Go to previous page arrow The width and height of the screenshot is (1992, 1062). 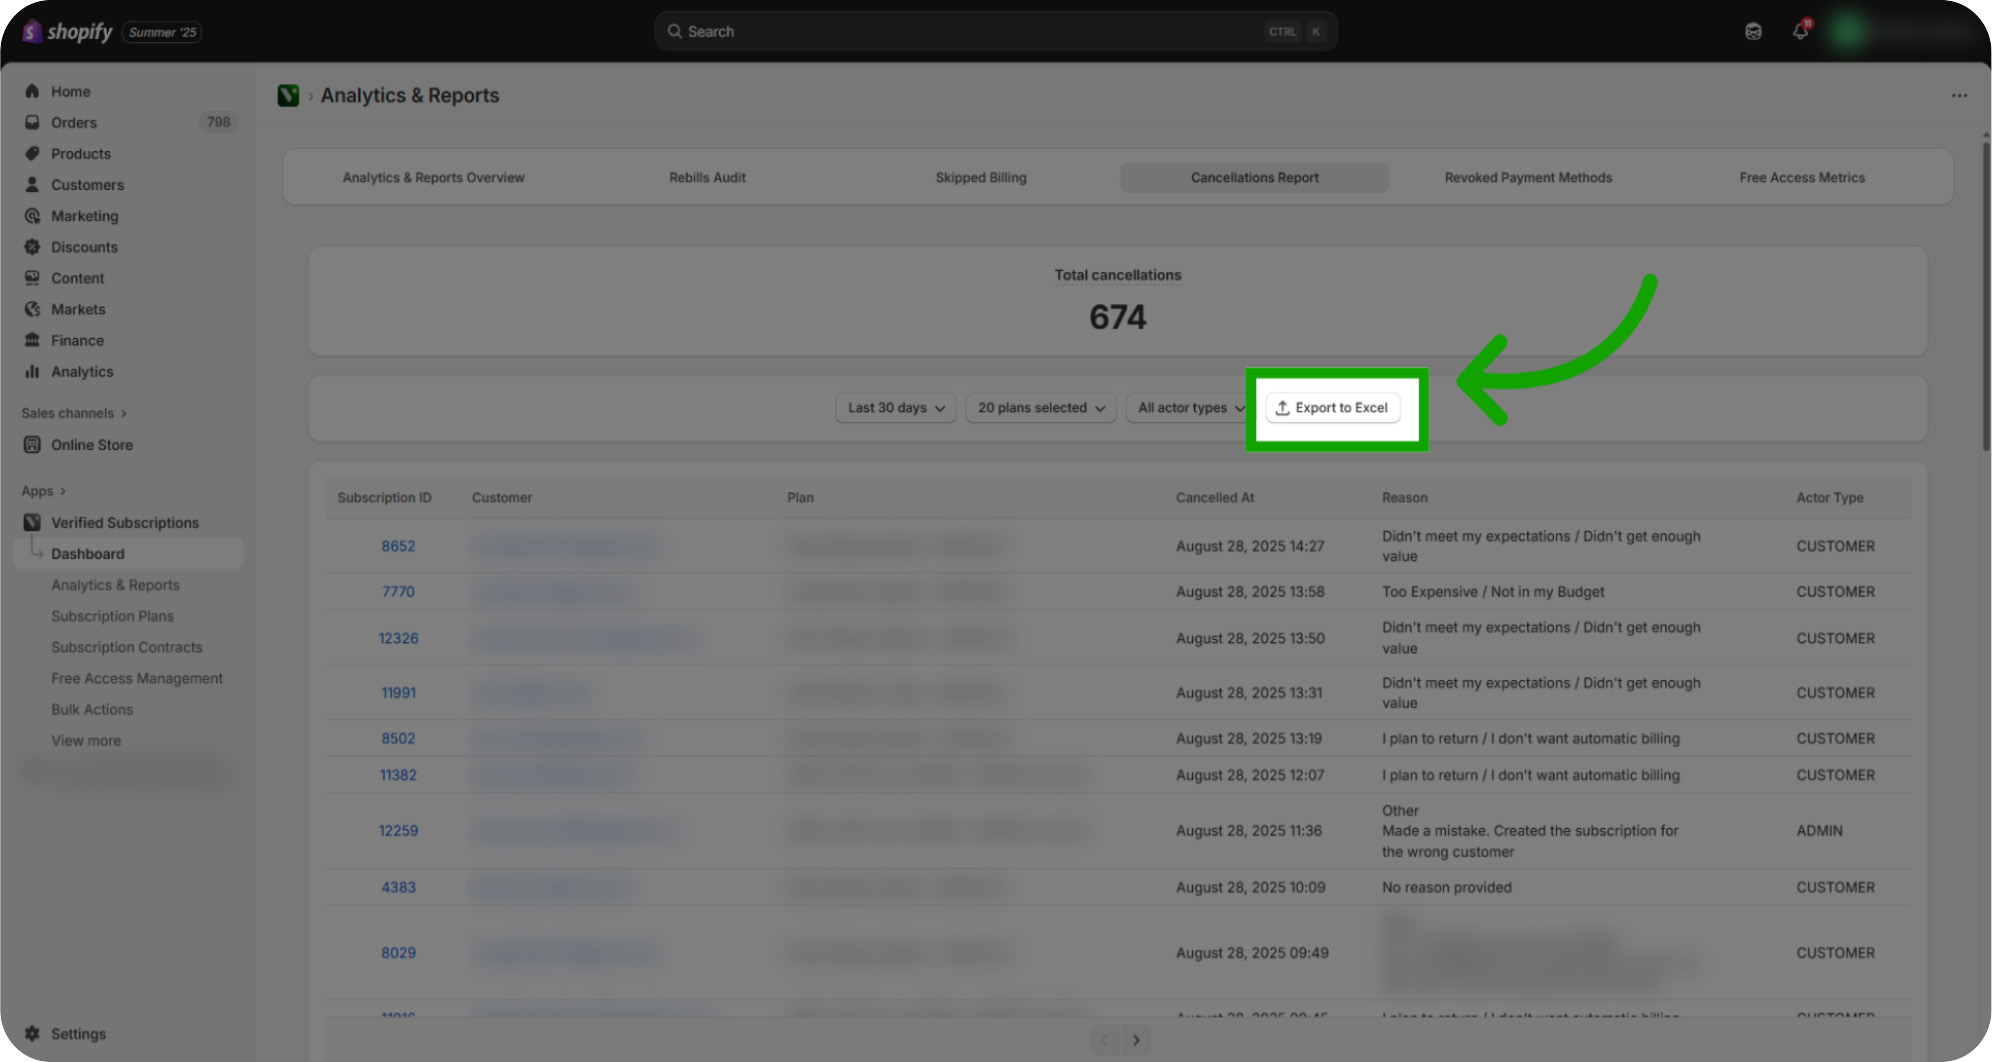tap(1105, 1039)
